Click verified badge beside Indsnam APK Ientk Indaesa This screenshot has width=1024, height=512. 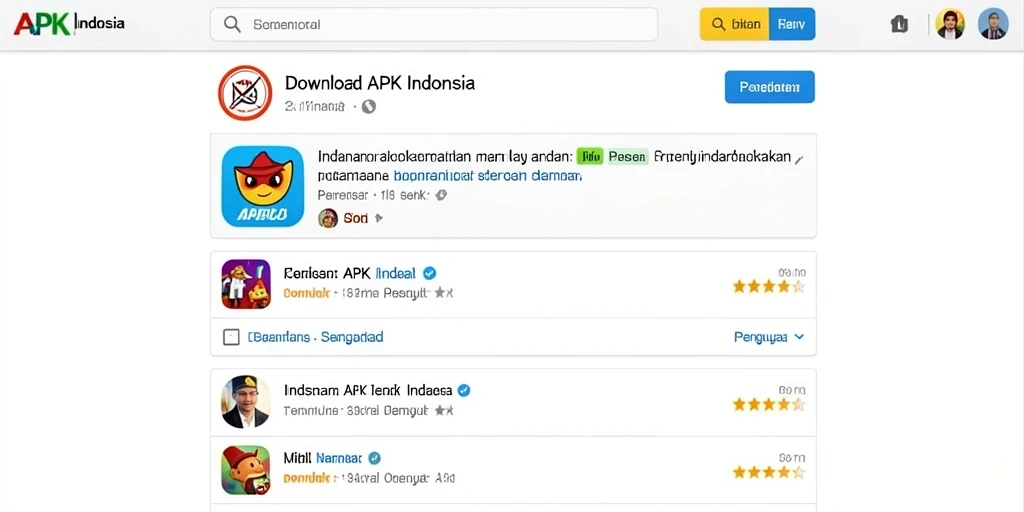464,391
